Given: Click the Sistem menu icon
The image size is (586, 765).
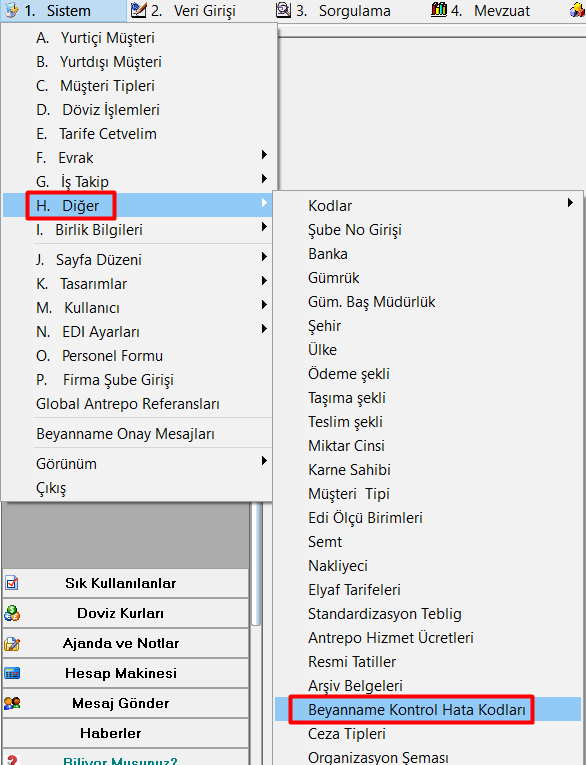Looking at the screenshot, I should (11, 10).
